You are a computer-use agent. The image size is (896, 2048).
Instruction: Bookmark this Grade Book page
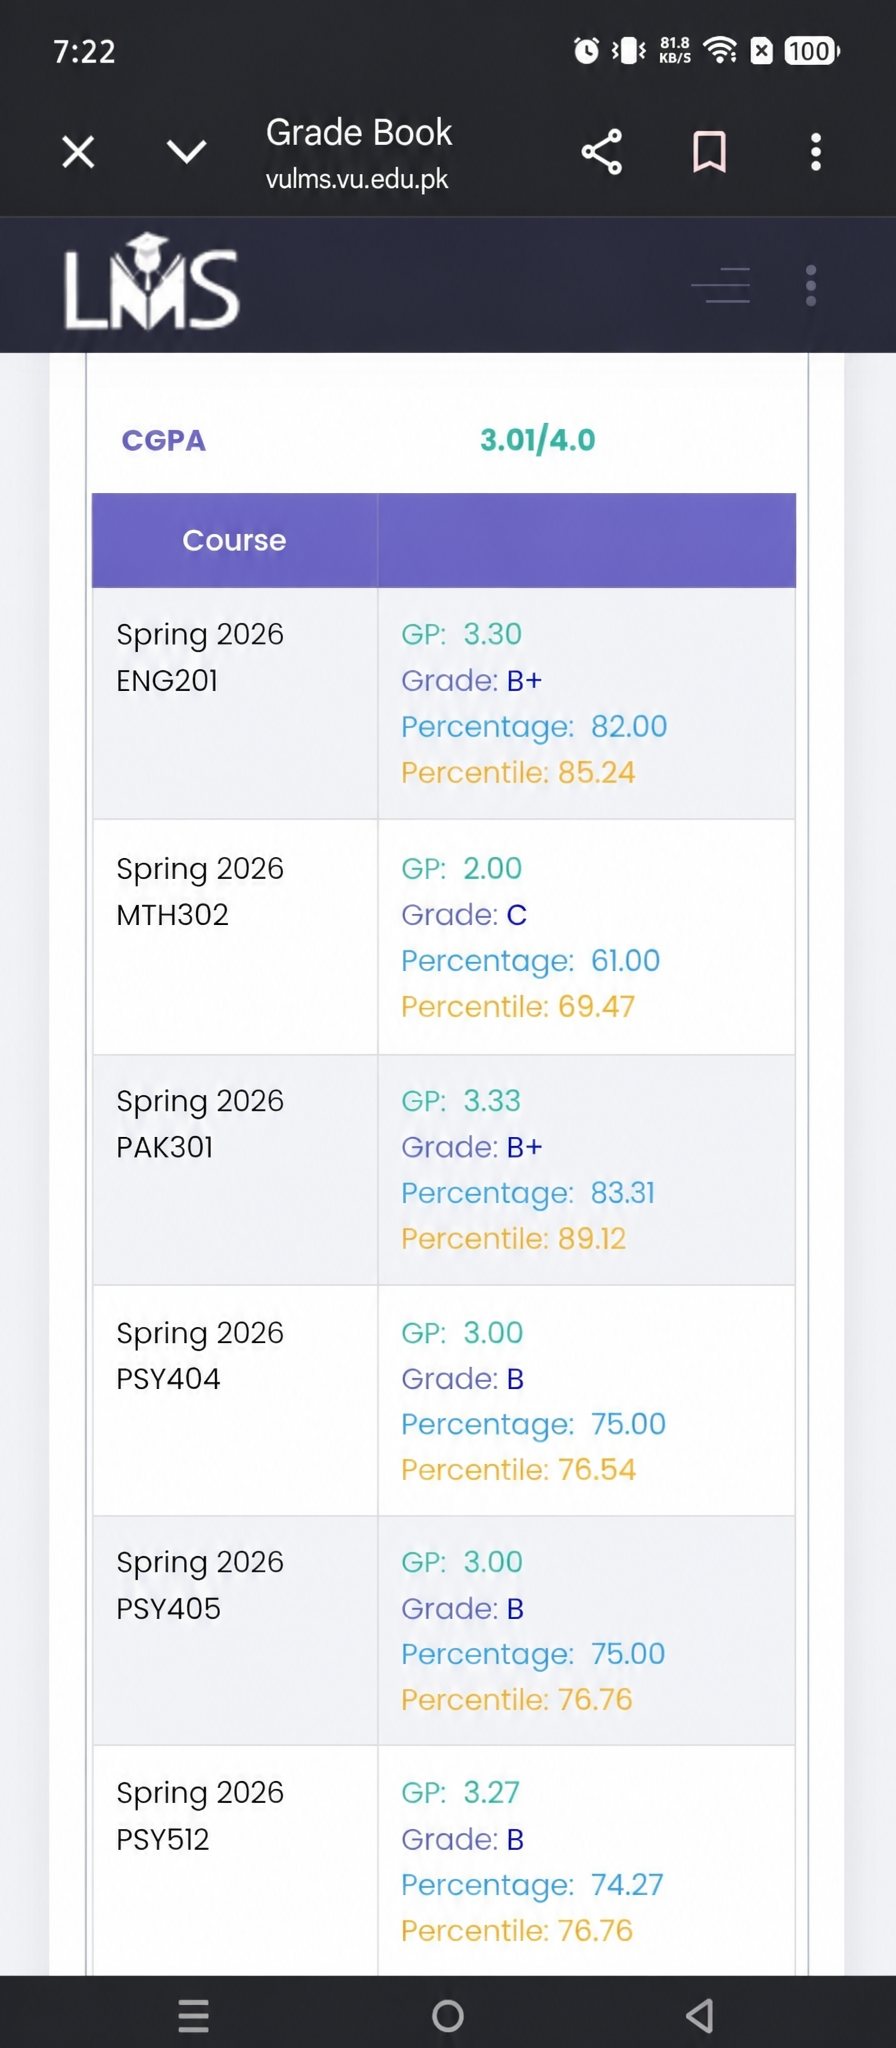click(709, 152)
